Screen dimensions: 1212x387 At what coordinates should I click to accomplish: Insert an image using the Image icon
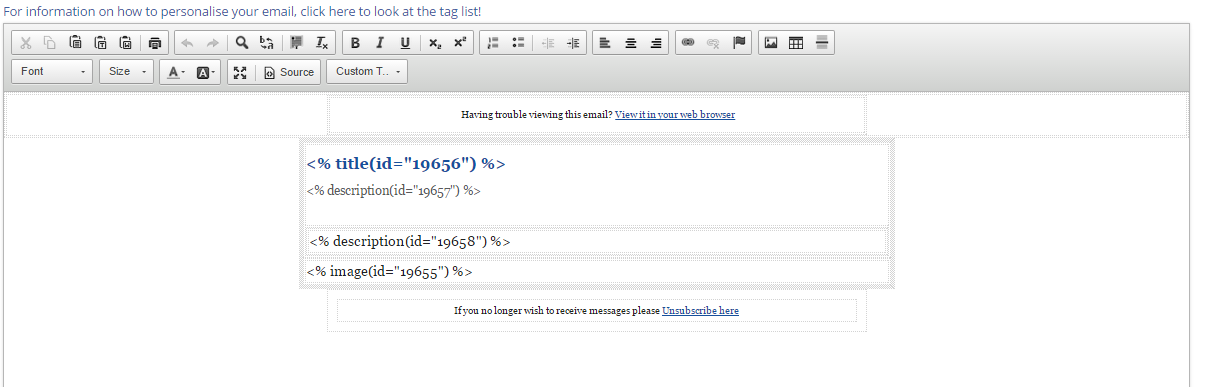click(x=771, y=43)
